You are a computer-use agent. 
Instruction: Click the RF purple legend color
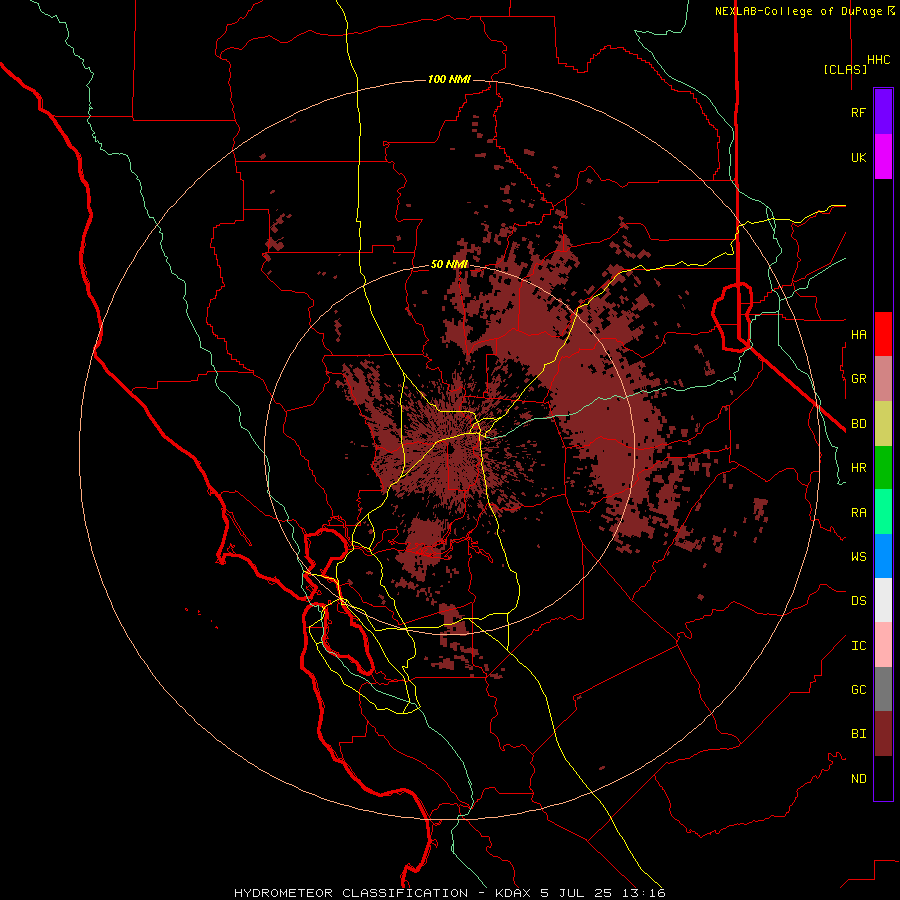click(883, 112)
